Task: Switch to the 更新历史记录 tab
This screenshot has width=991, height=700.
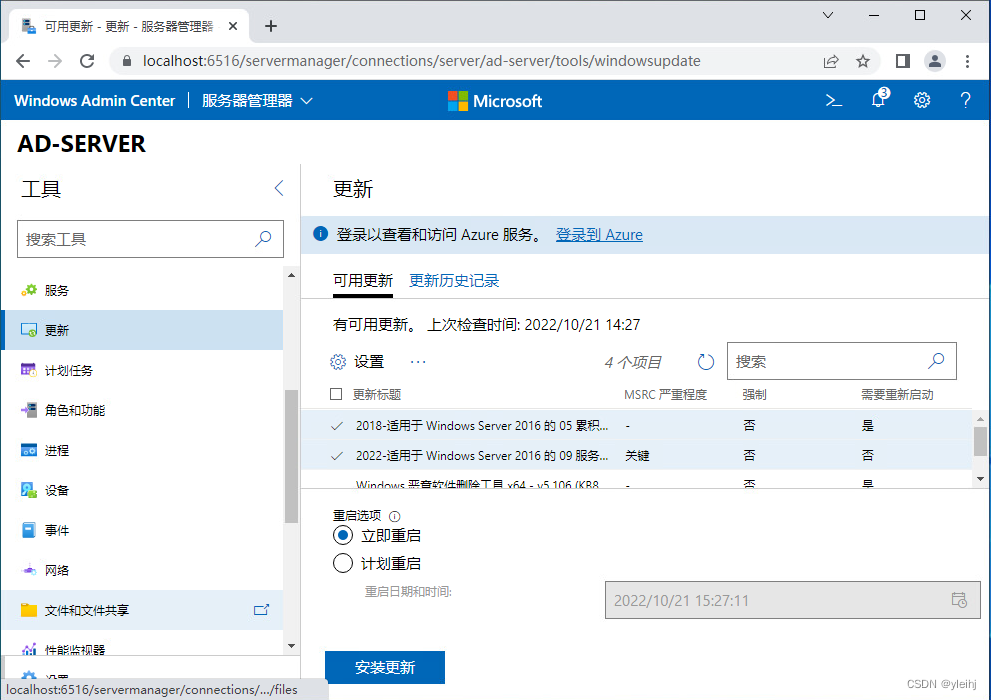Action: (454, 281)
